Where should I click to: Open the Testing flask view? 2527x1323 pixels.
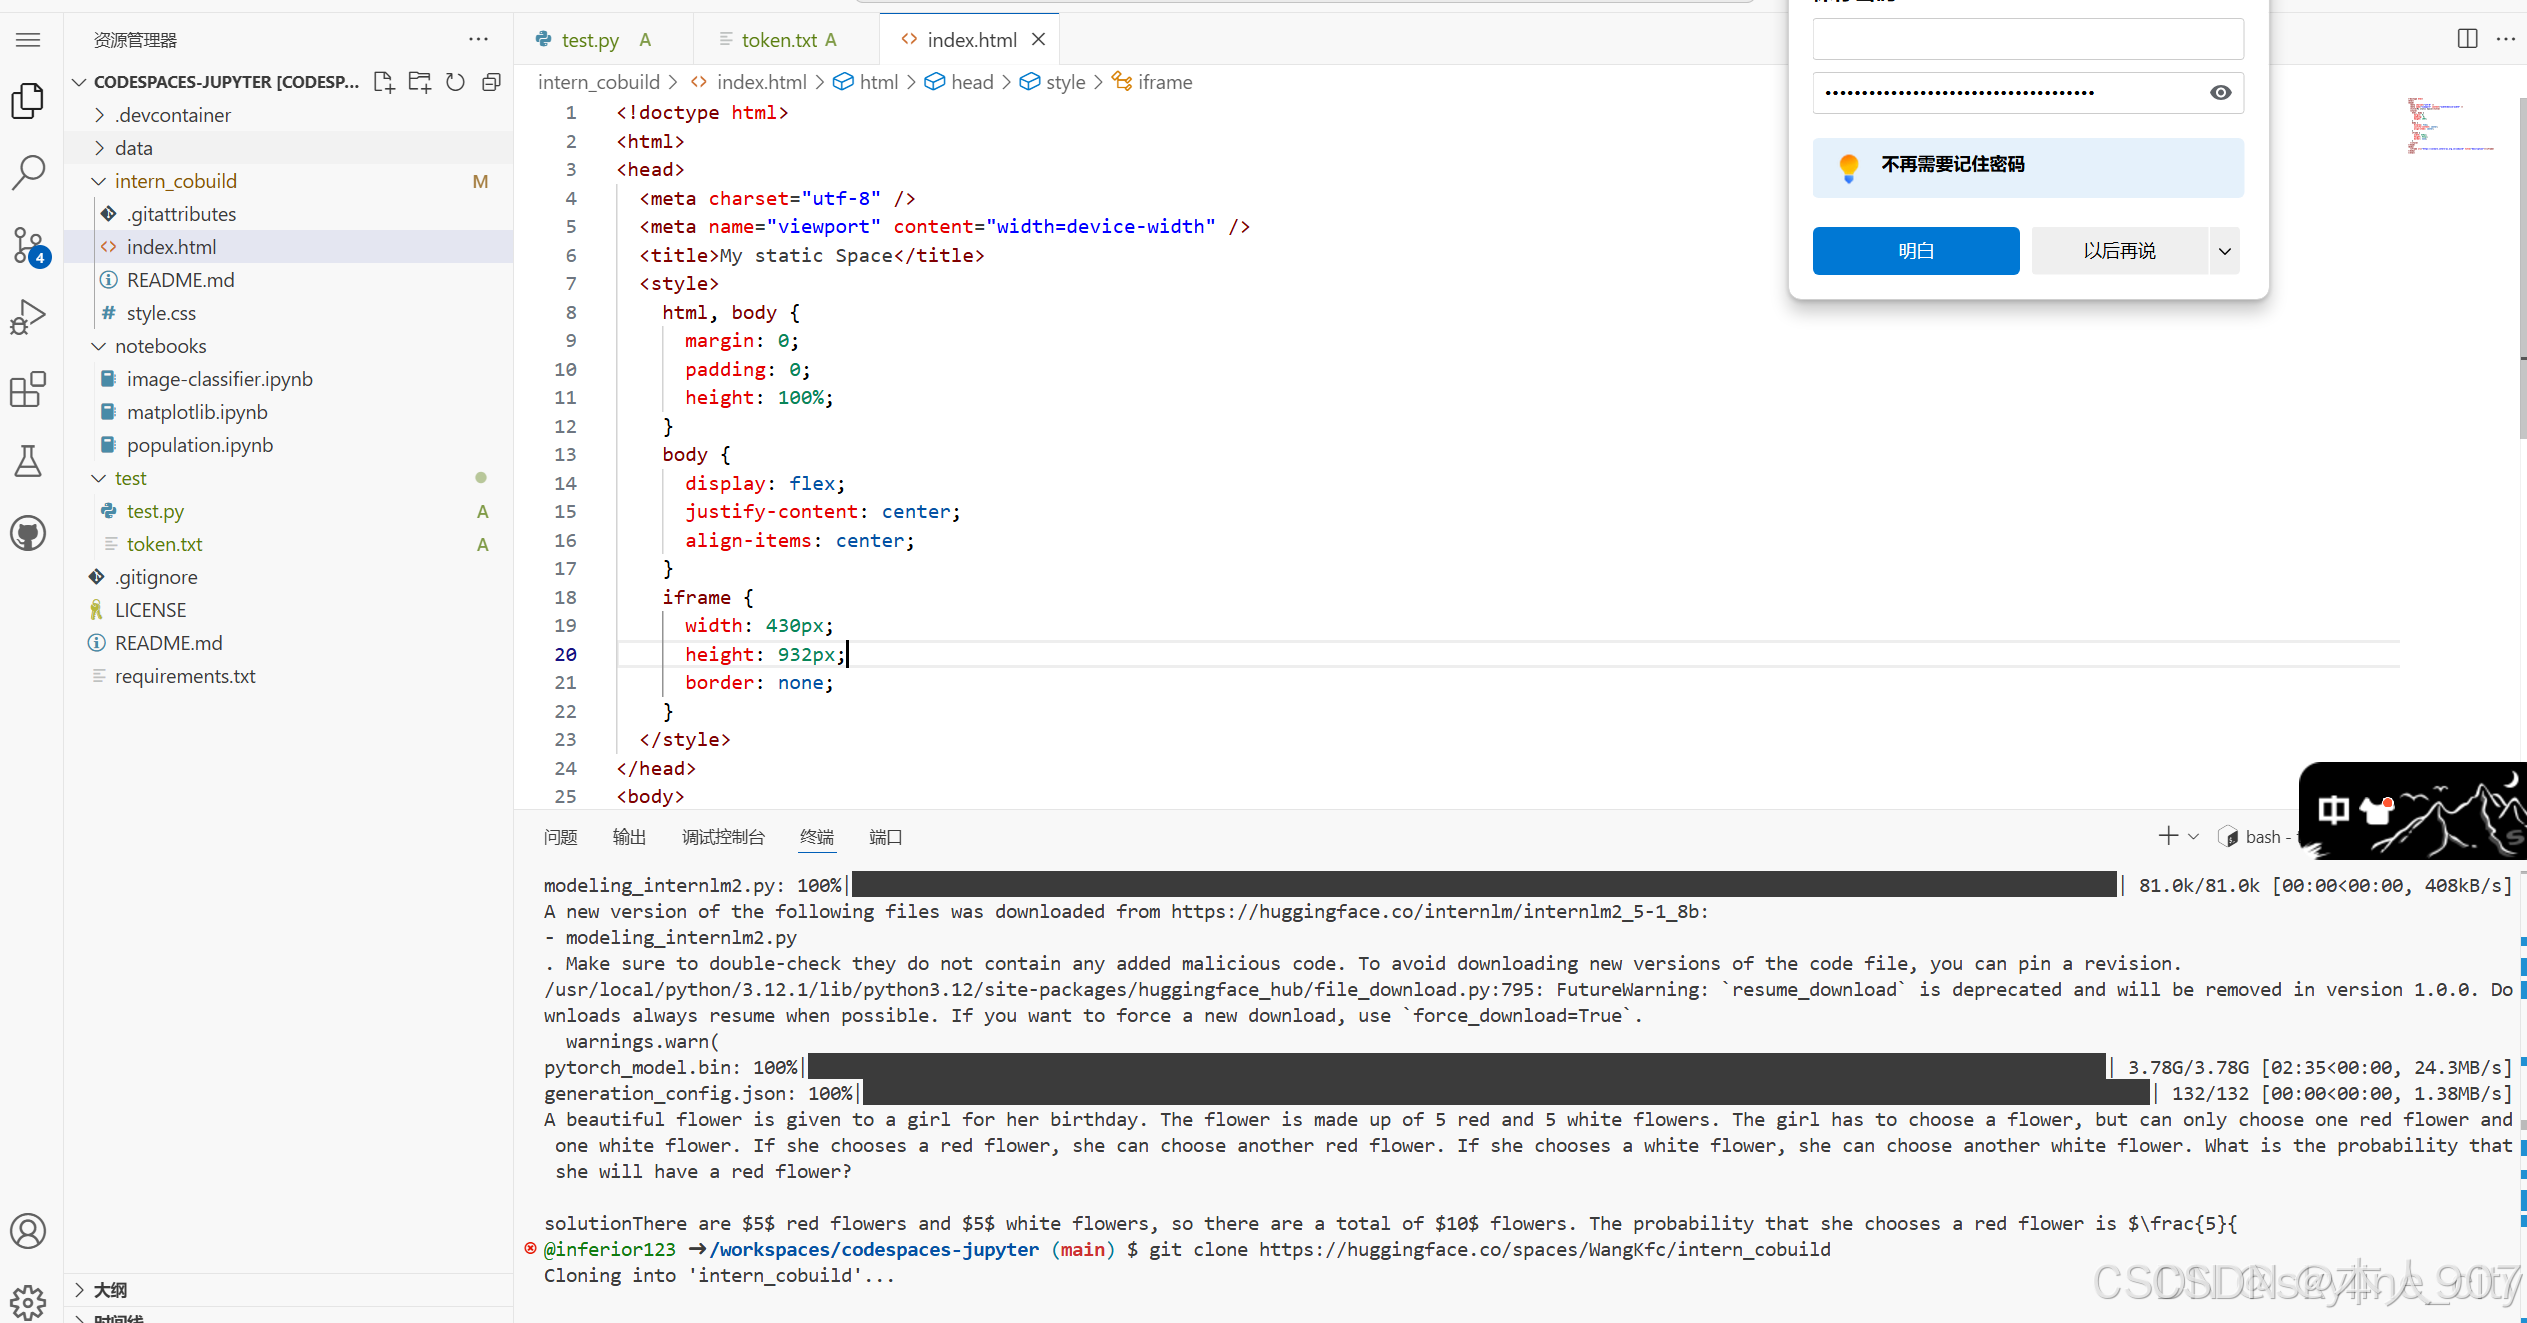click(x=28, y=461)
